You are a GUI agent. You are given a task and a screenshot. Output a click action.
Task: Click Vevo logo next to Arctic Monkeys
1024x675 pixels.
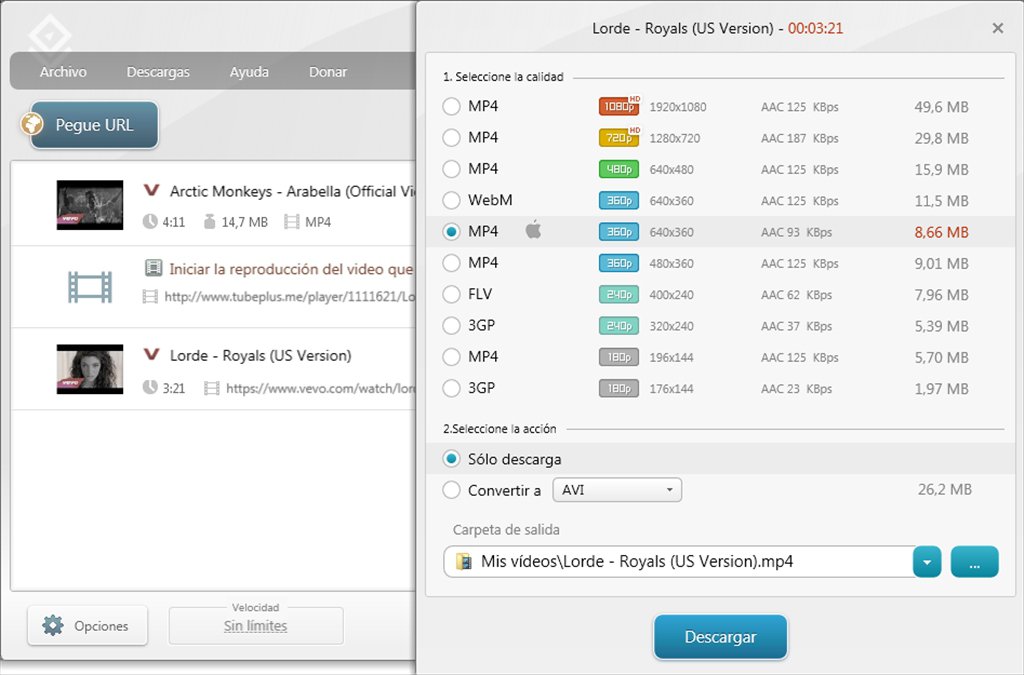click(152, 191)
